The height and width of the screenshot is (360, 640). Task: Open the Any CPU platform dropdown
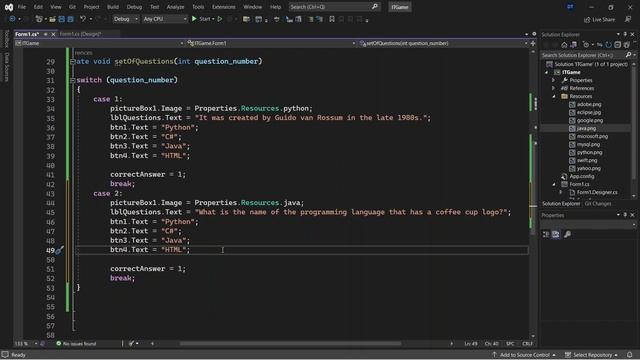click(164, 19)
